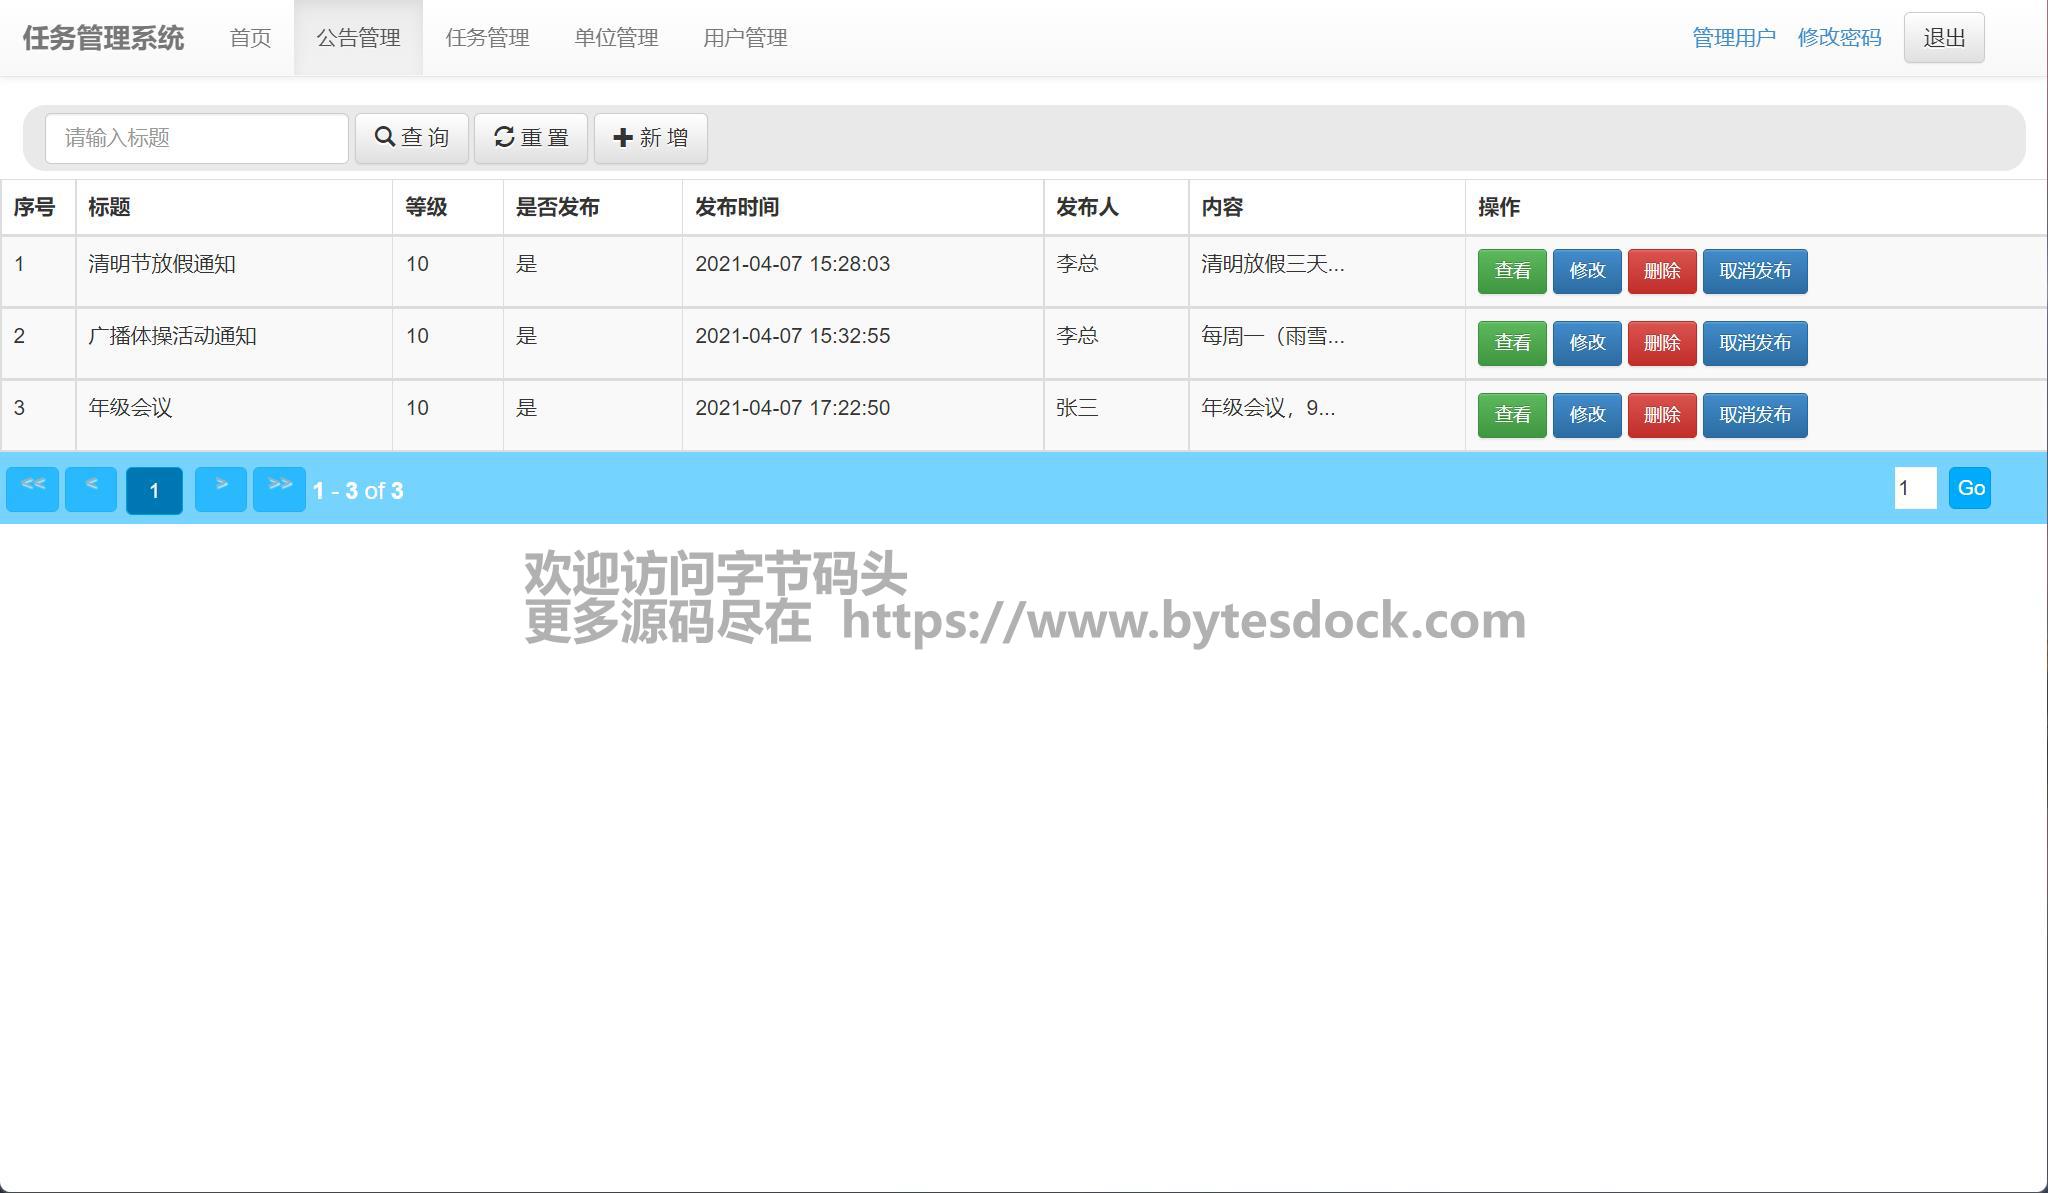Select page 1 in pagination
Viewport: 2048px width, 1193px height.
click(154, 490)
